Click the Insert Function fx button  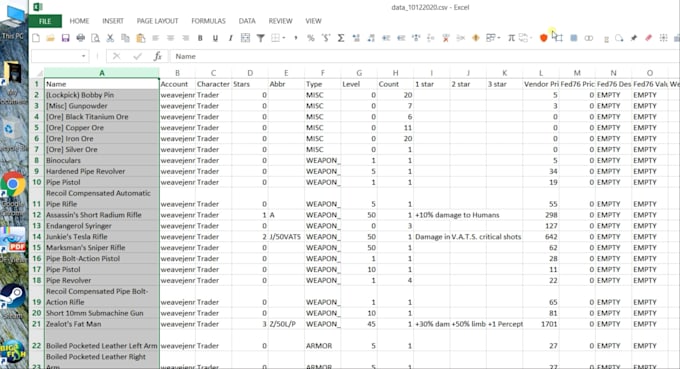(x=157, y=56)
